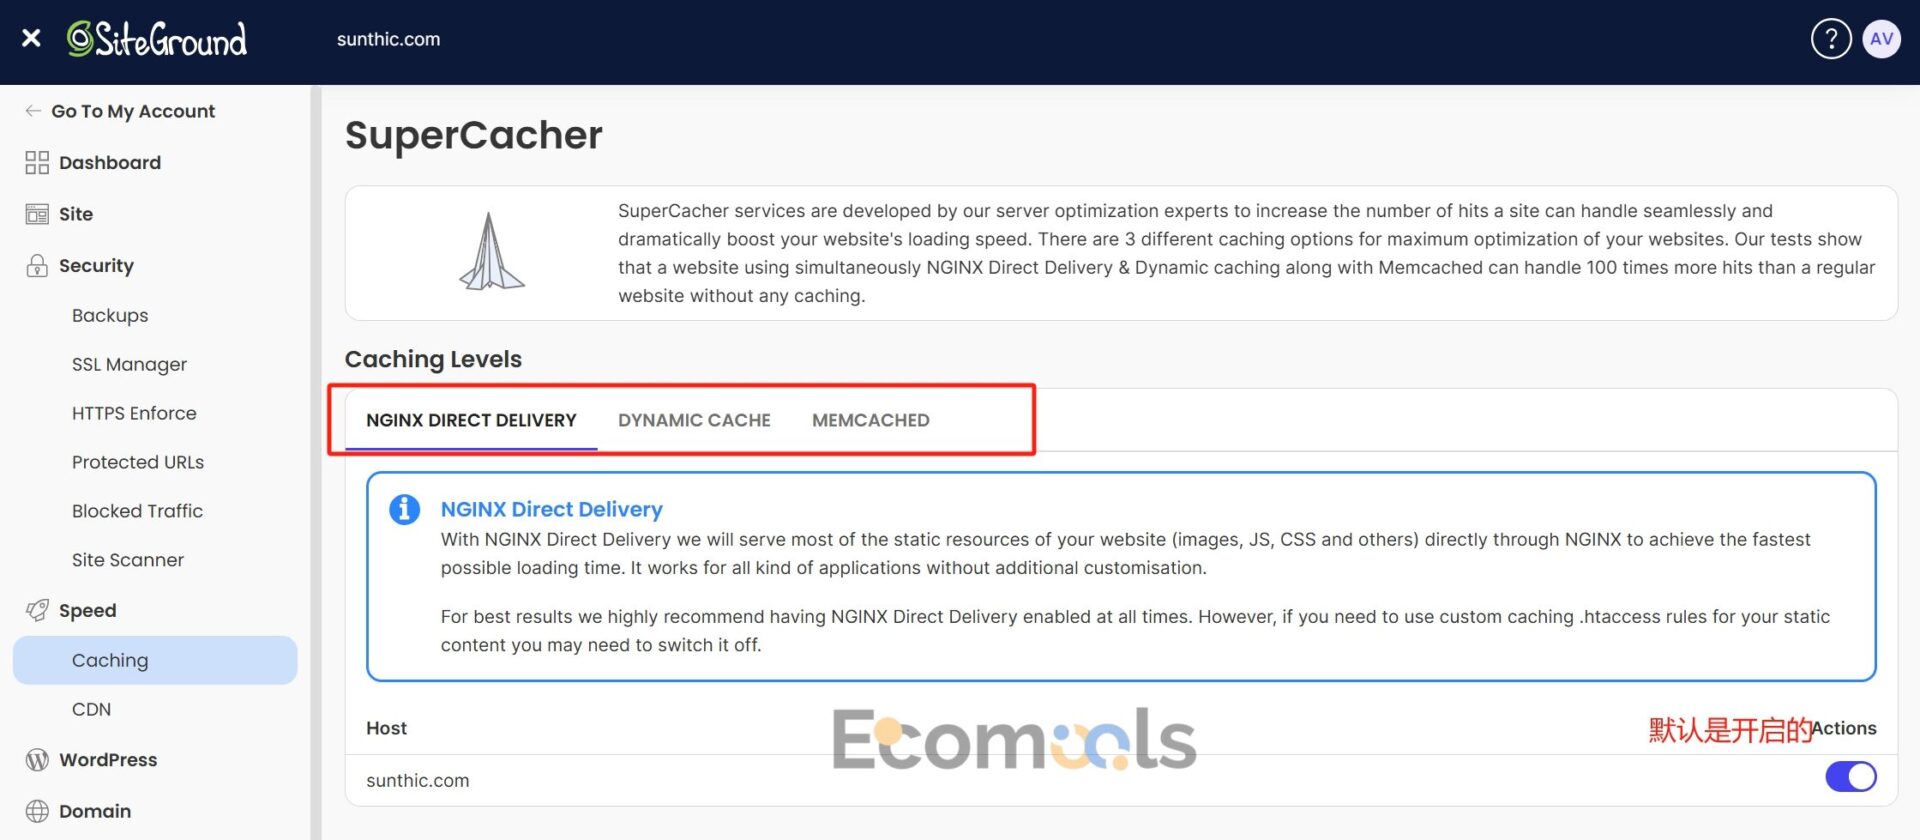1920x840 pixels.
Task: Click the Dashboard grid icon
Action: coord(37,162)
